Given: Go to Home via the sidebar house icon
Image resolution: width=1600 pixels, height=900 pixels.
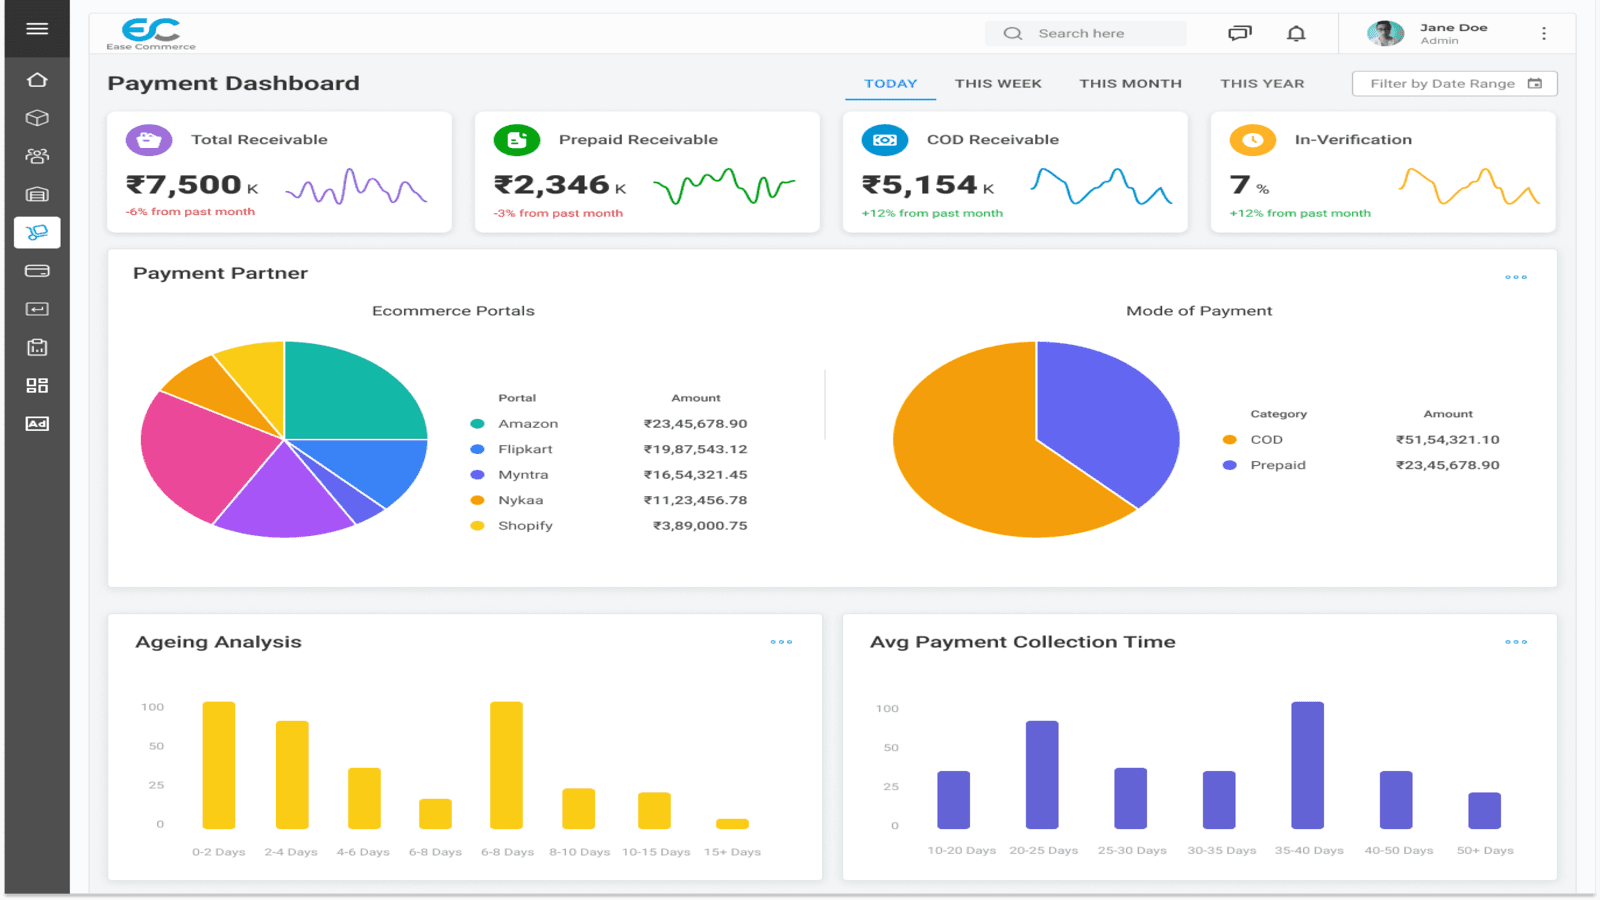Looking at the screenshot, I should tap(37, 80).
